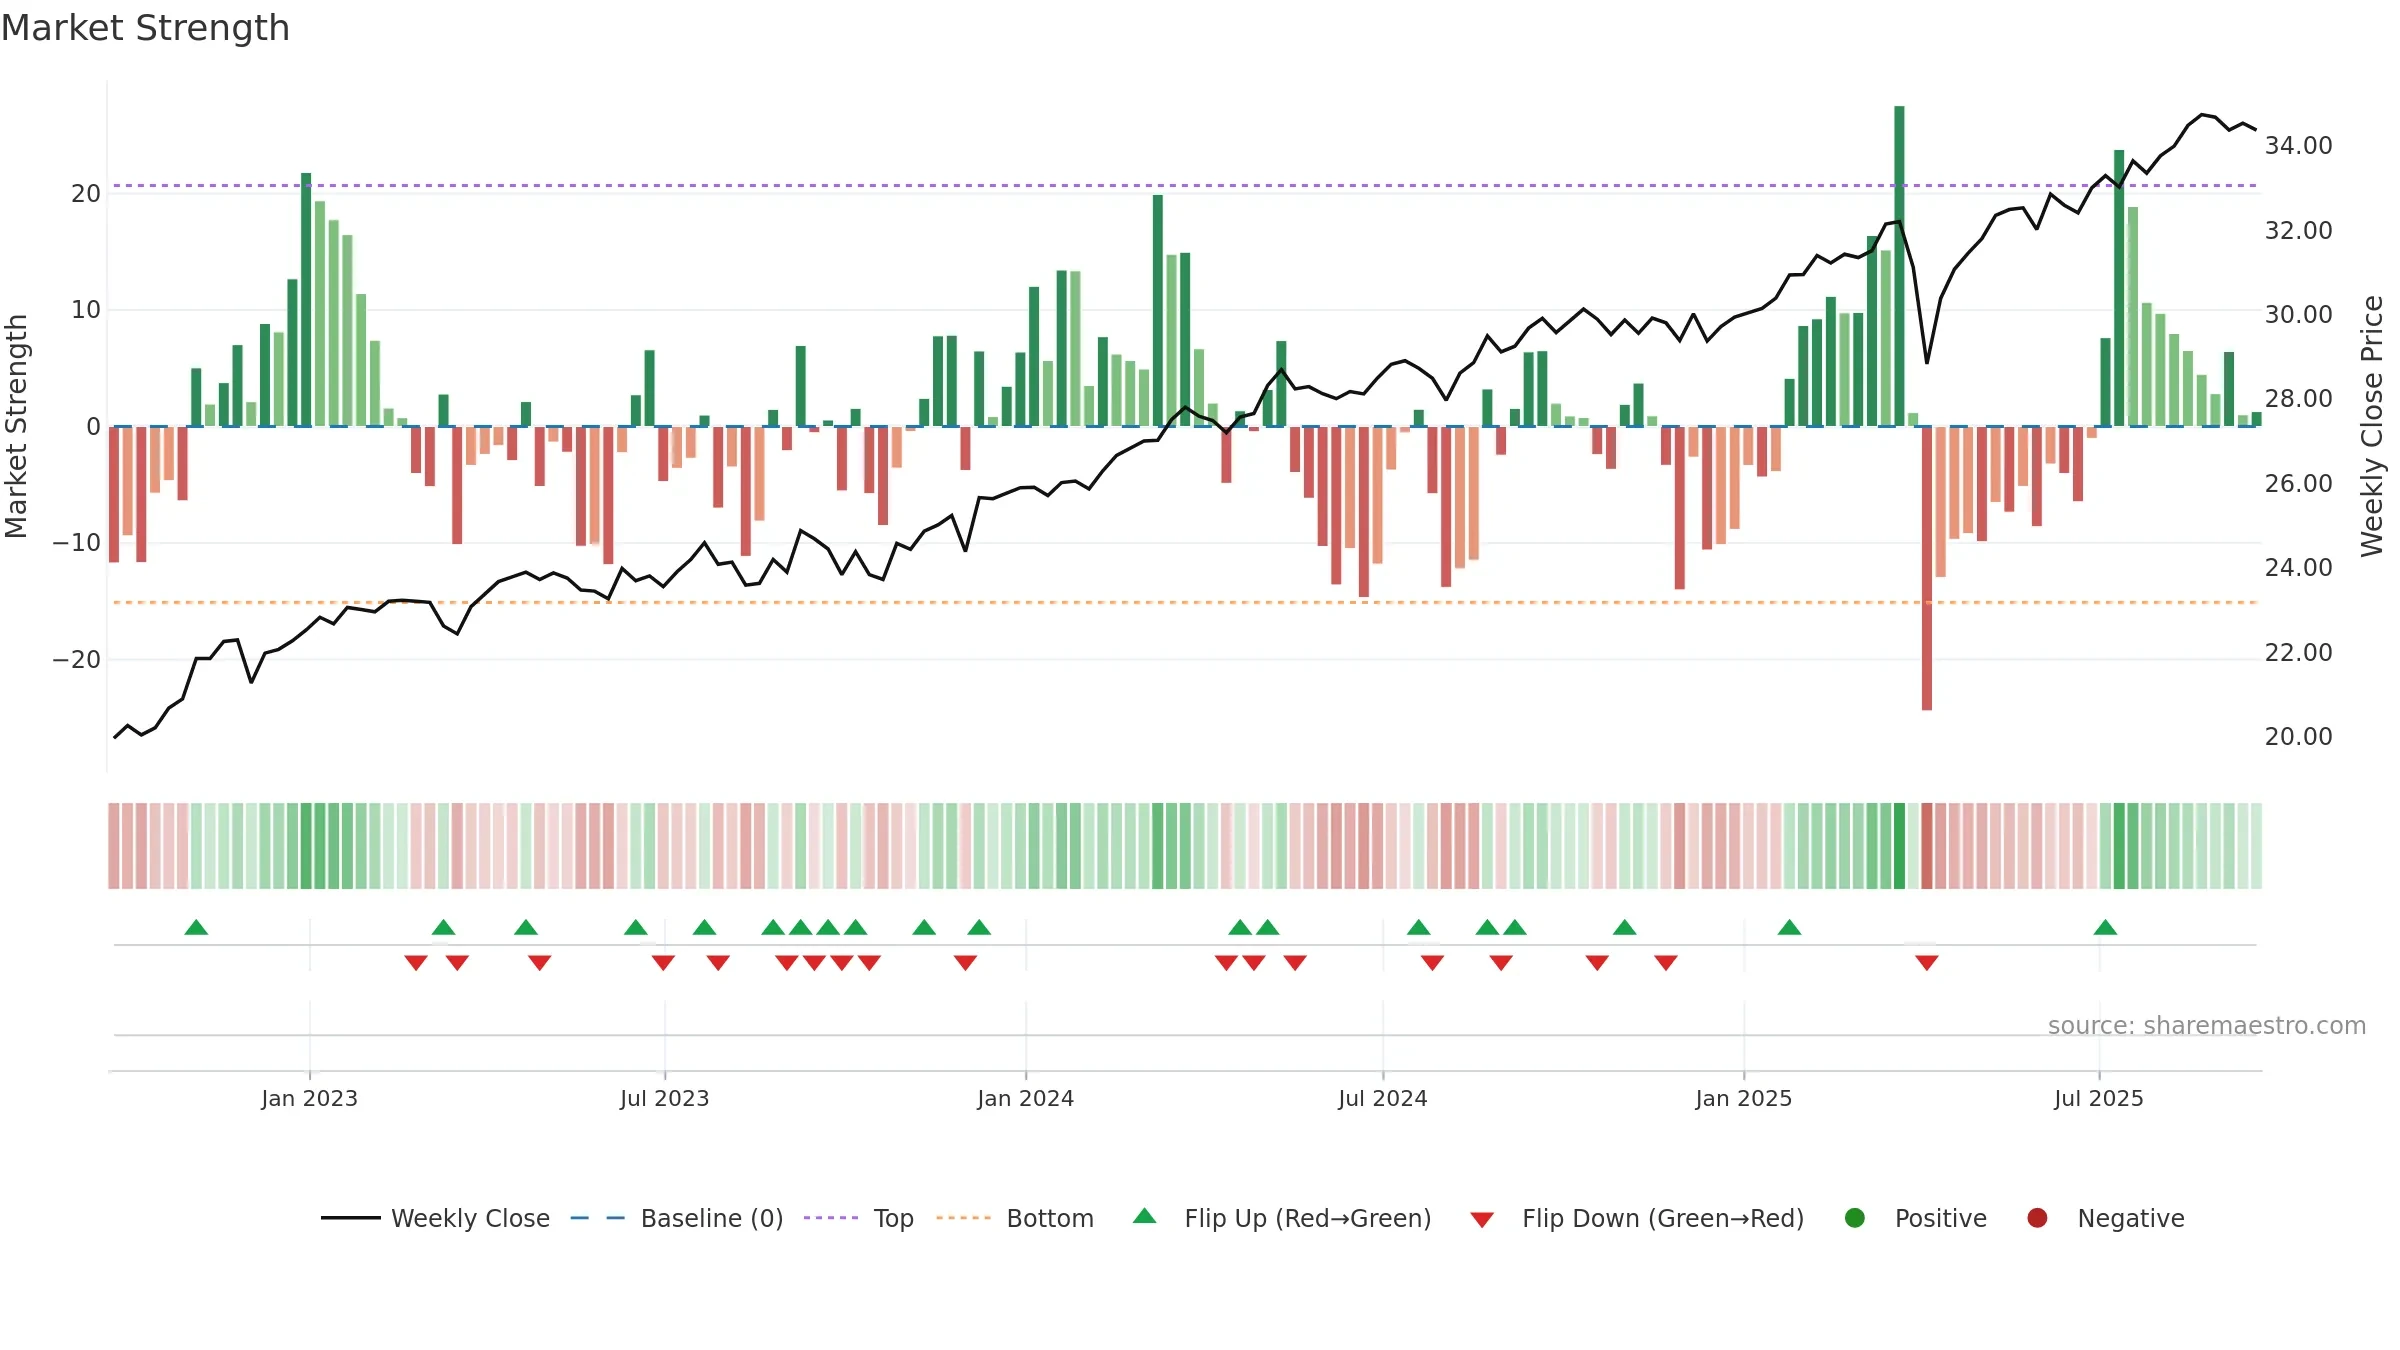Click the tallest green bar in early 2025
Viewport: 2400px width, 1350px height.
1899,266
